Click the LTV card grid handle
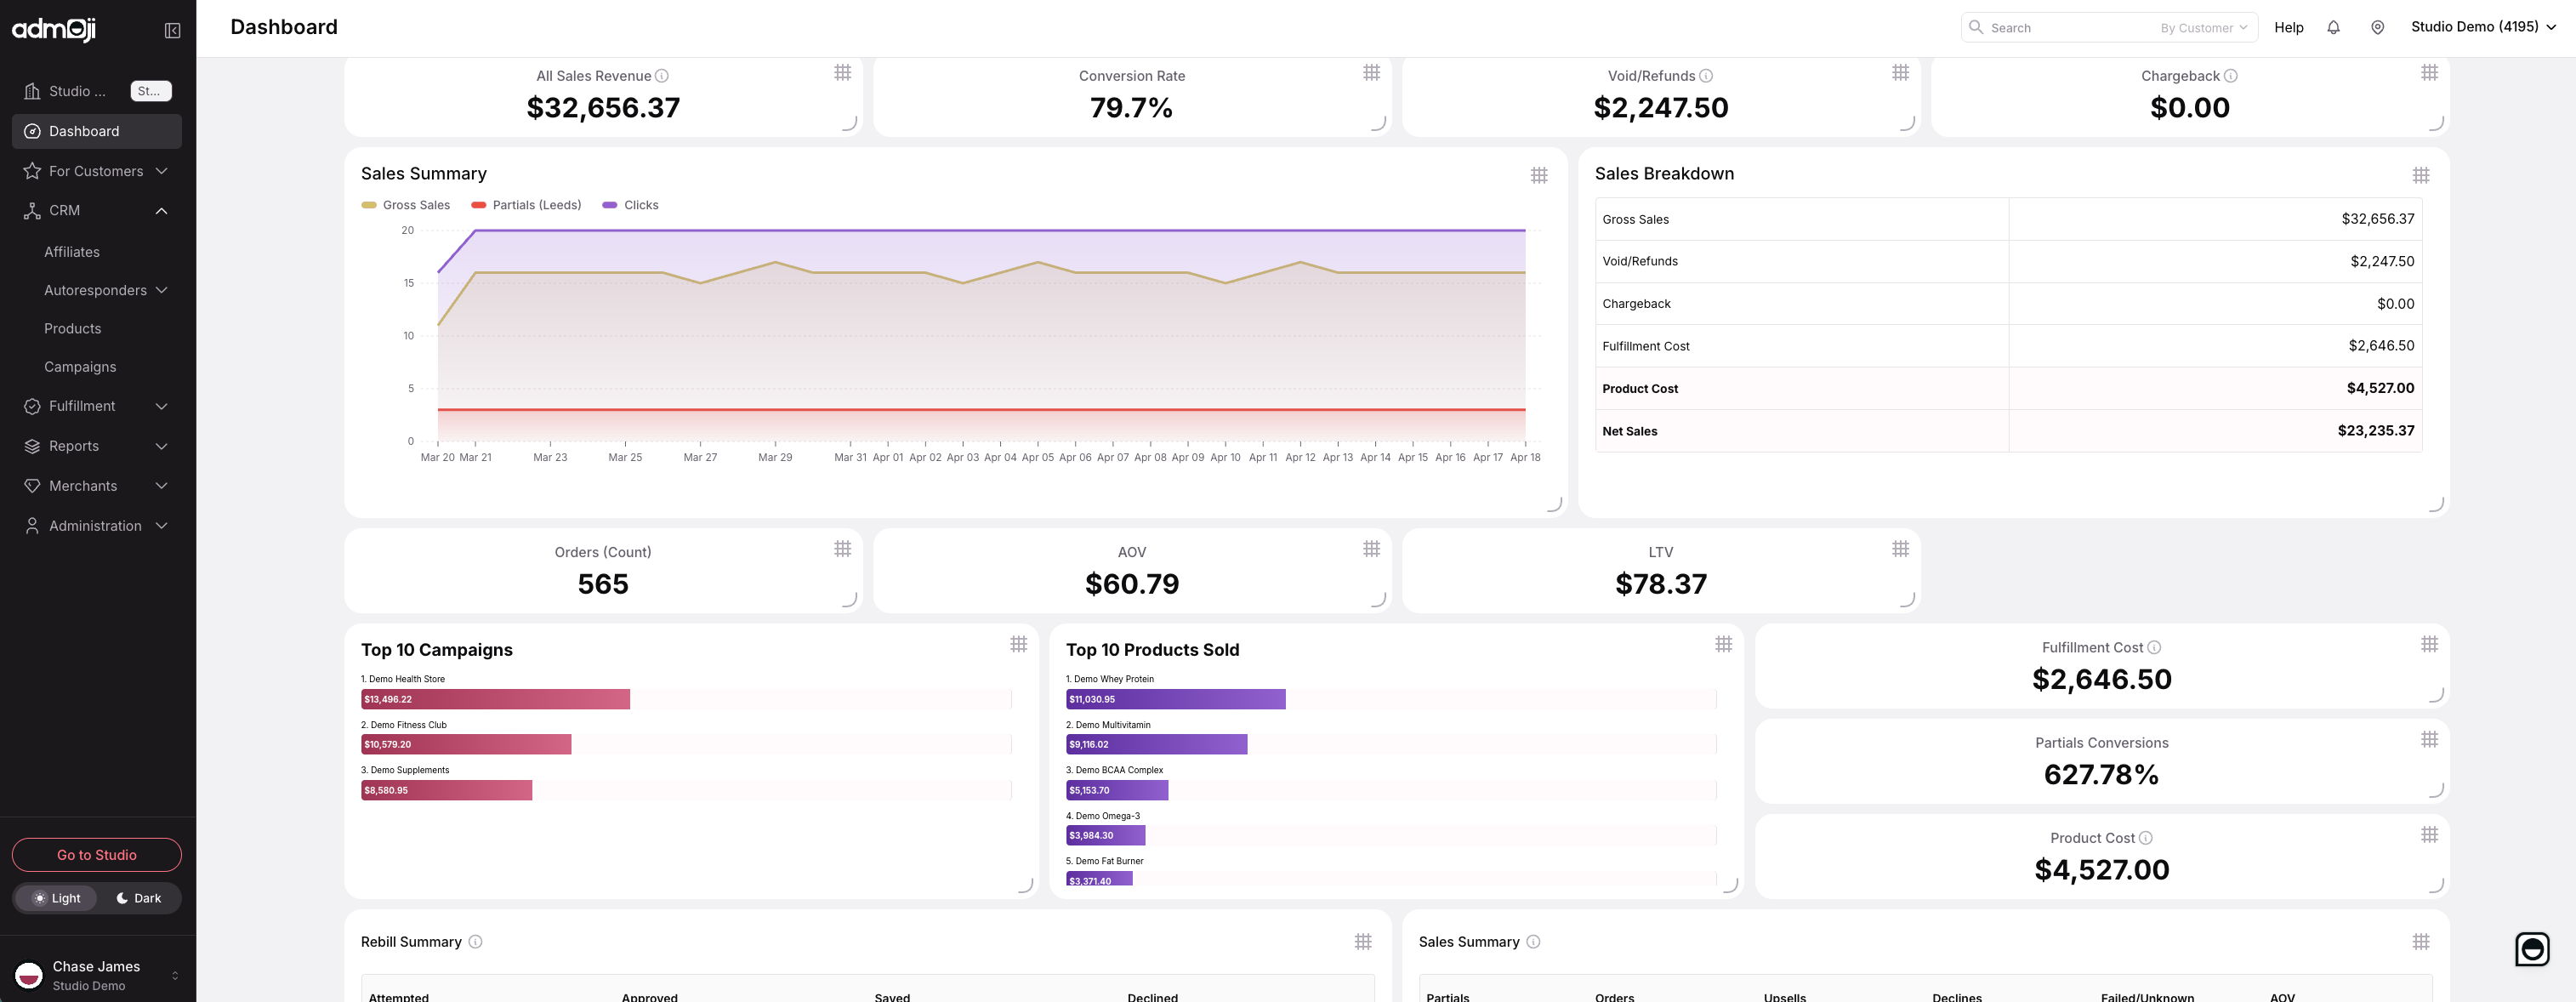This screenshot has width=2576, height=1002. (x=1901, y=548)
